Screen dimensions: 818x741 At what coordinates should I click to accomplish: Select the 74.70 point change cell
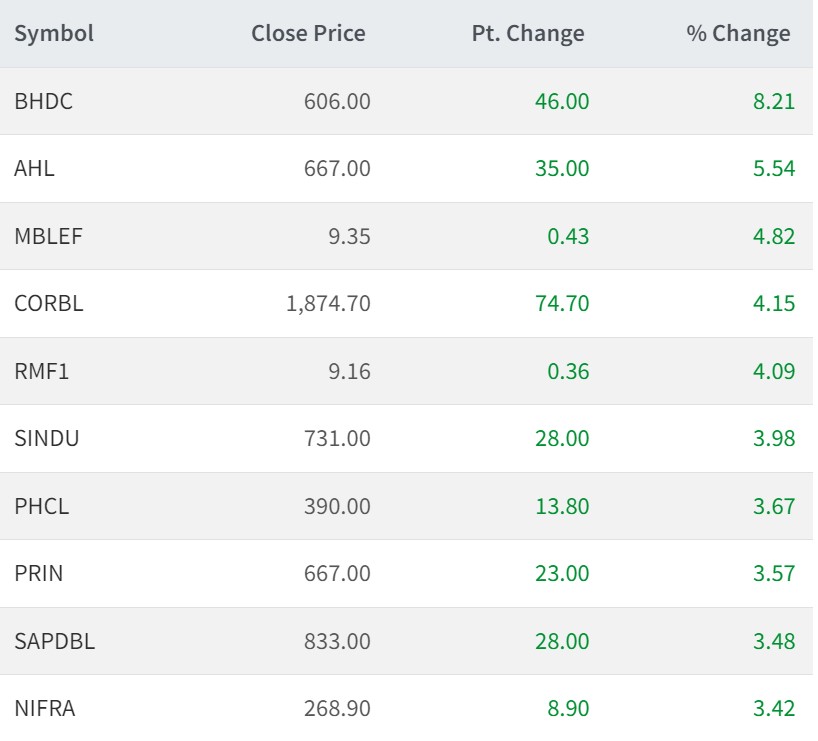pyautogui.click(x=562, y=303)
